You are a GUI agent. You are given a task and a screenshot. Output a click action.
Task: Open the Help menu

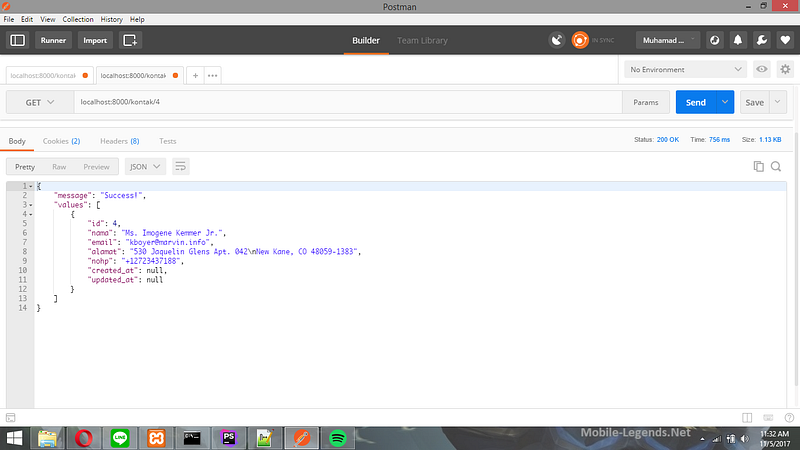[x=137, y=19]
